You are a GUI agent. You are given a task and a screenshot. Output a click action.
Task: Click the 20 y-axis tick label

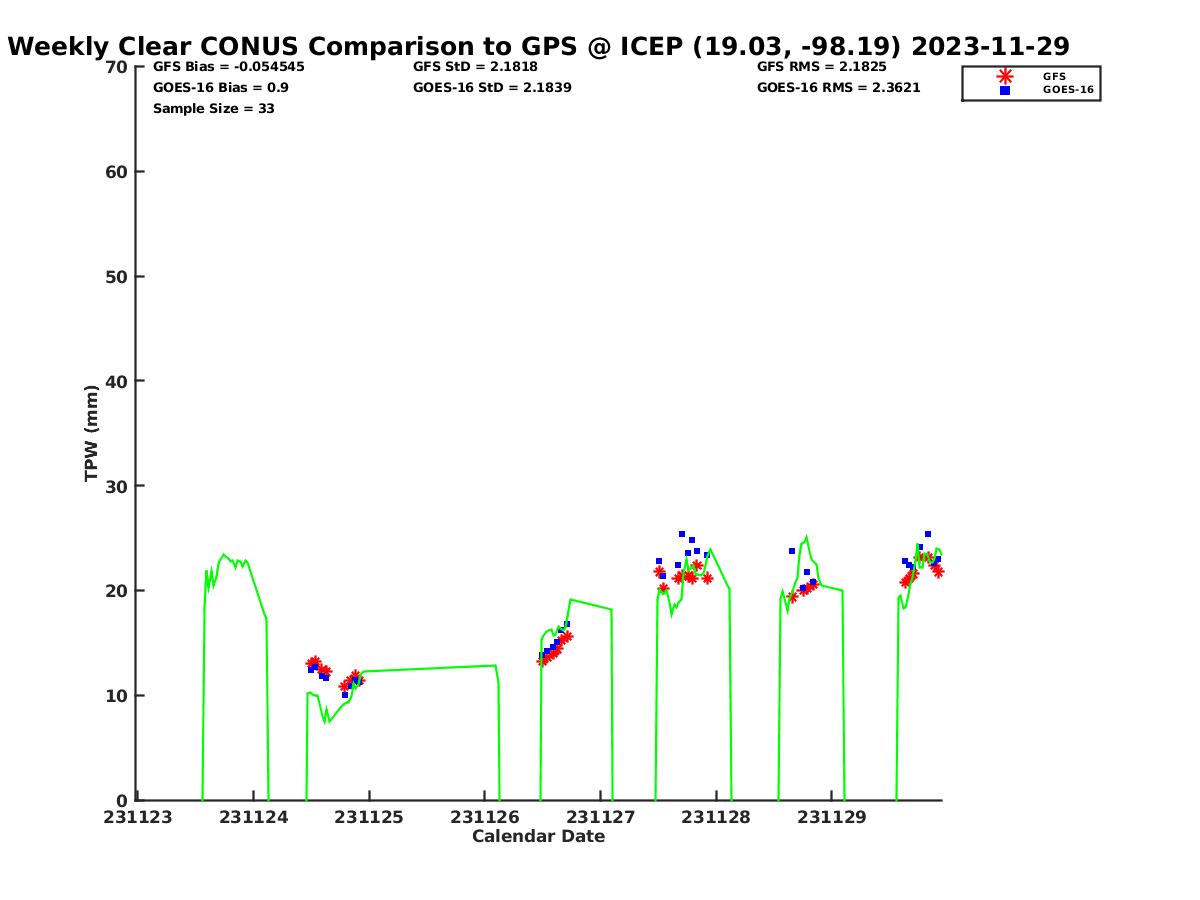click(117, 591)
